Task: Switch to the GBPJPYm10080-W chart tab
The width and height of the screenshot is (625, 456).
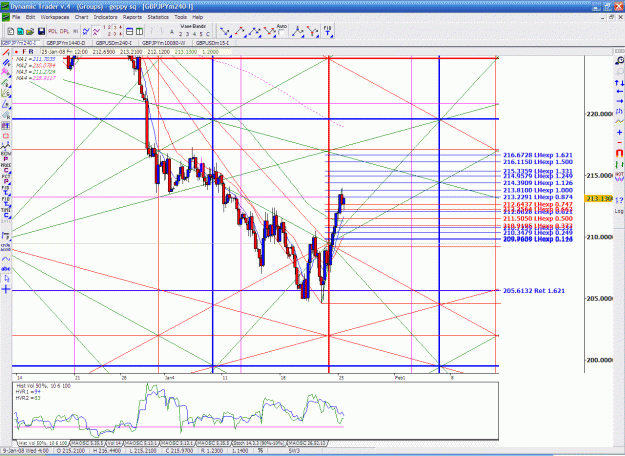Action: coord(163,43)
